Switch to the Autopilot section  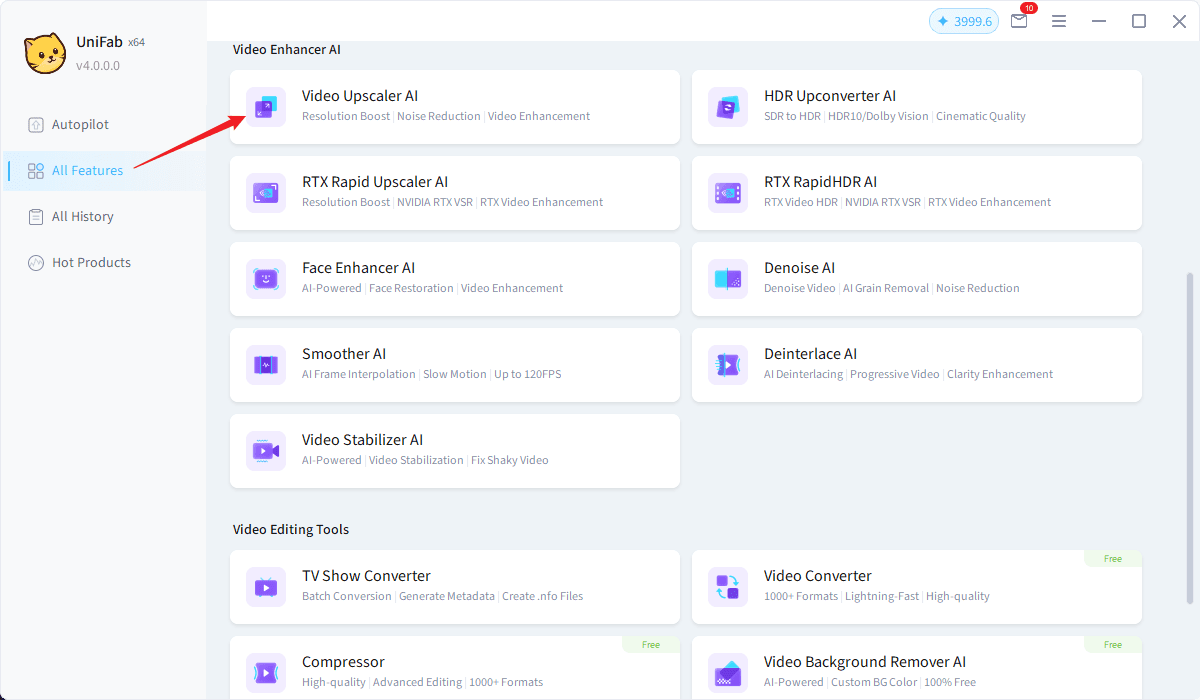(x=80, y=125)
